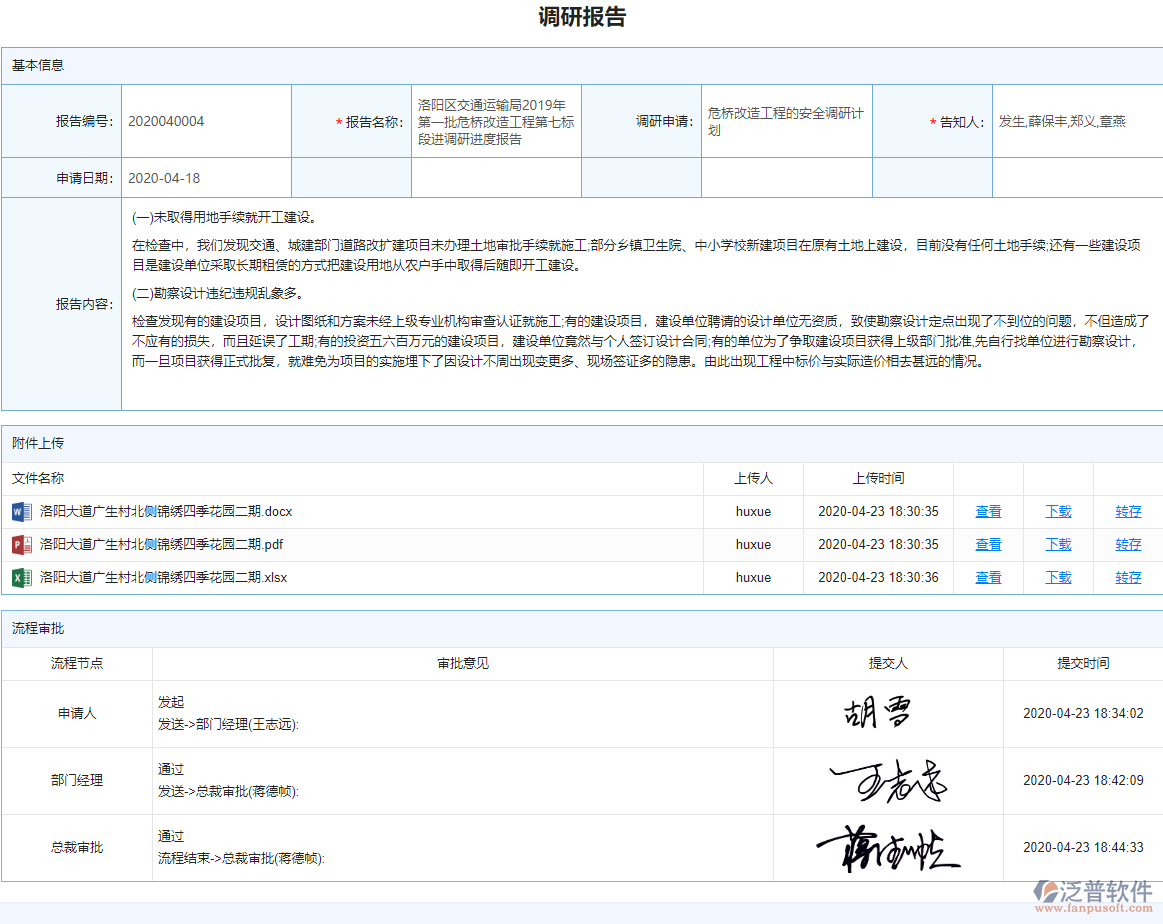Collapse the 流程审批 section header

click(x=38, y=629)
